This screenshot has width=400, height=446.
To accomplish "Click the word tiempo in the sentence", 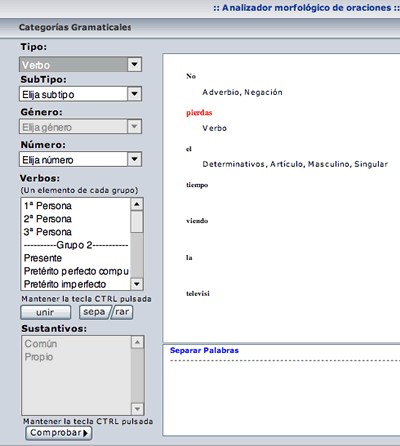I will click(x=197, y=185).
